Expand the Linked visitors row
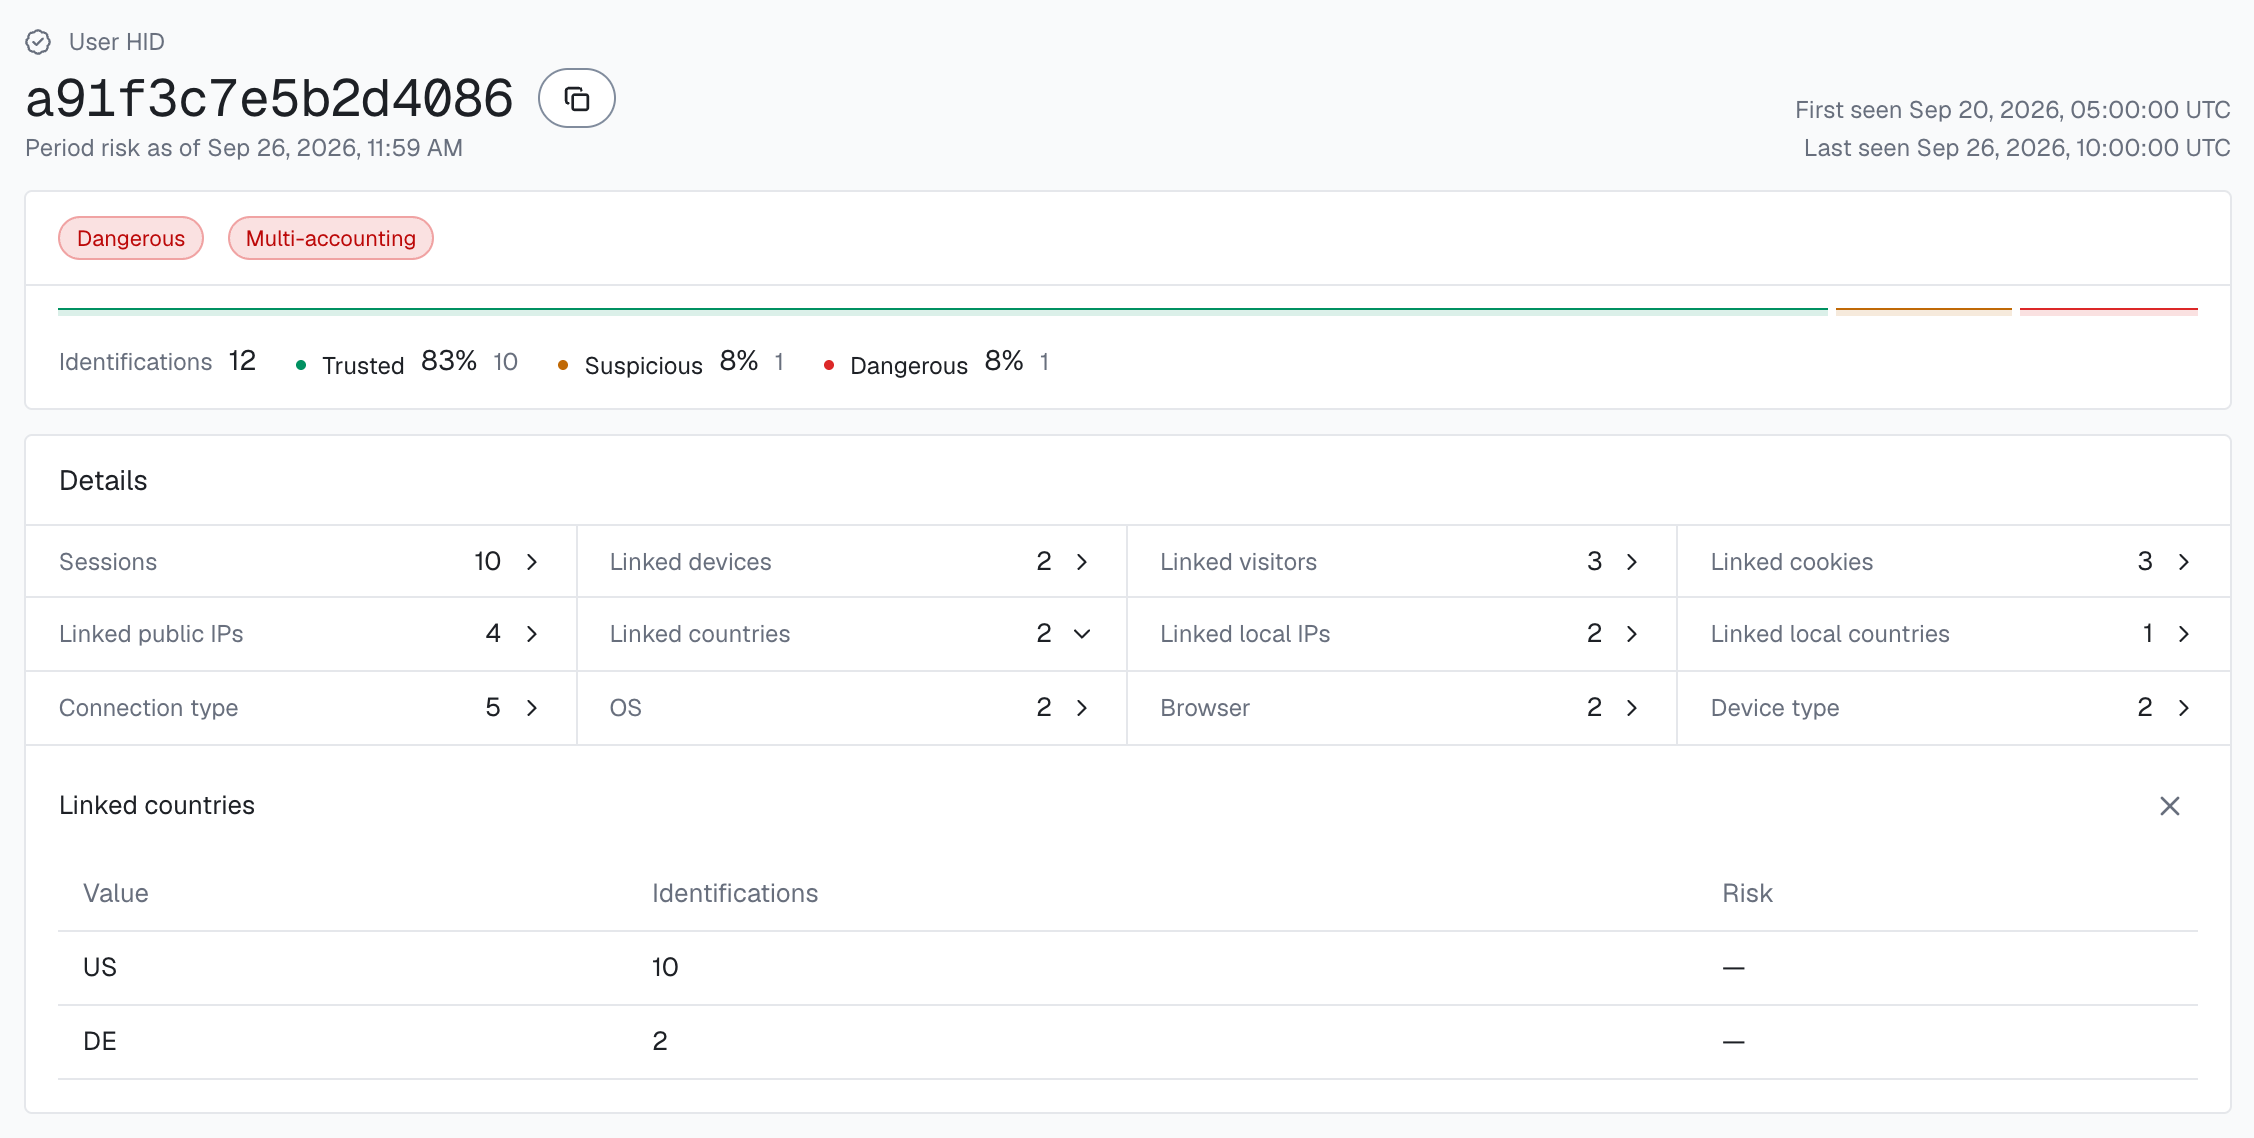 point(1401,562)
